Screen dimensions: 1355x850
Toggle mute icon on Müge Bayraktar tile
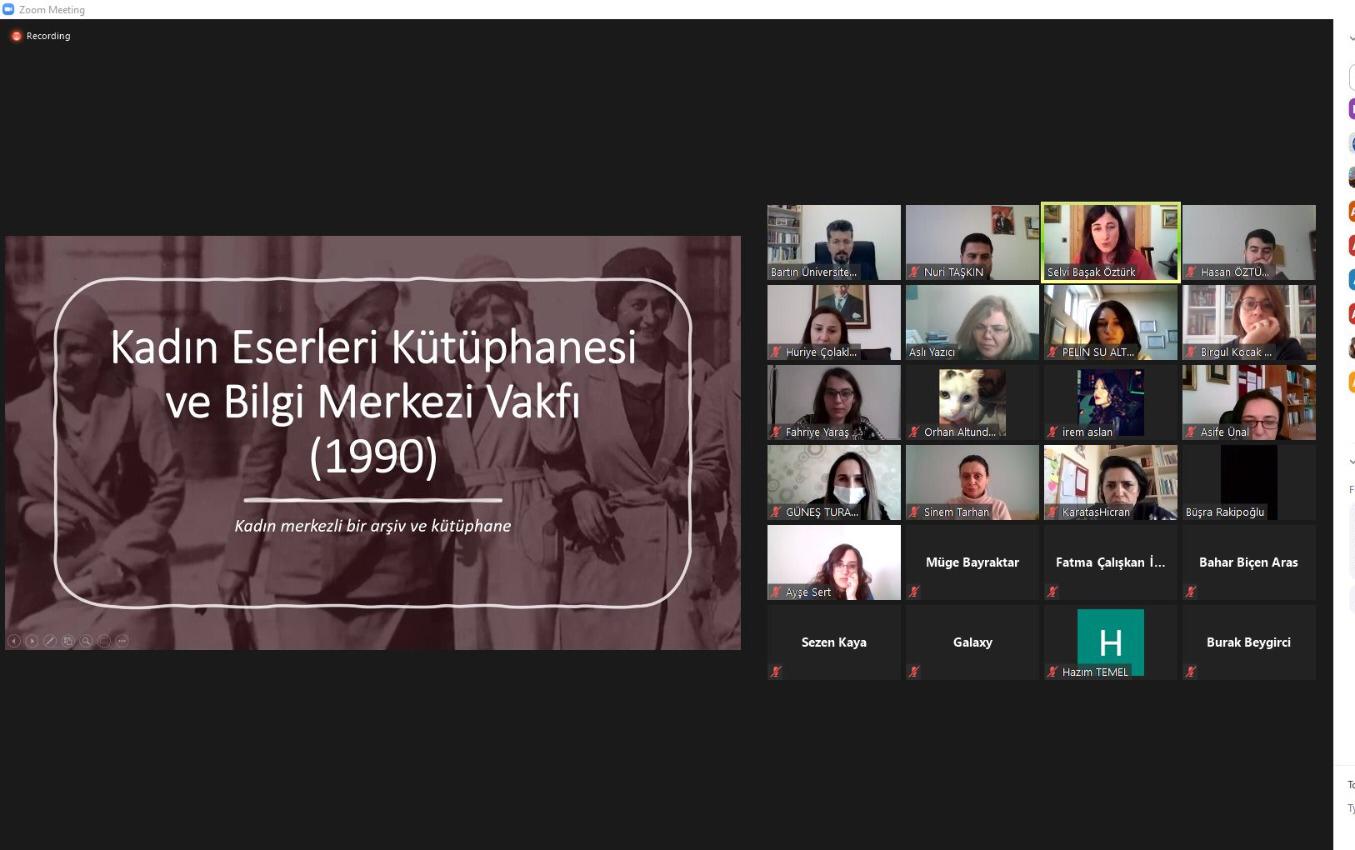(914, 592)
